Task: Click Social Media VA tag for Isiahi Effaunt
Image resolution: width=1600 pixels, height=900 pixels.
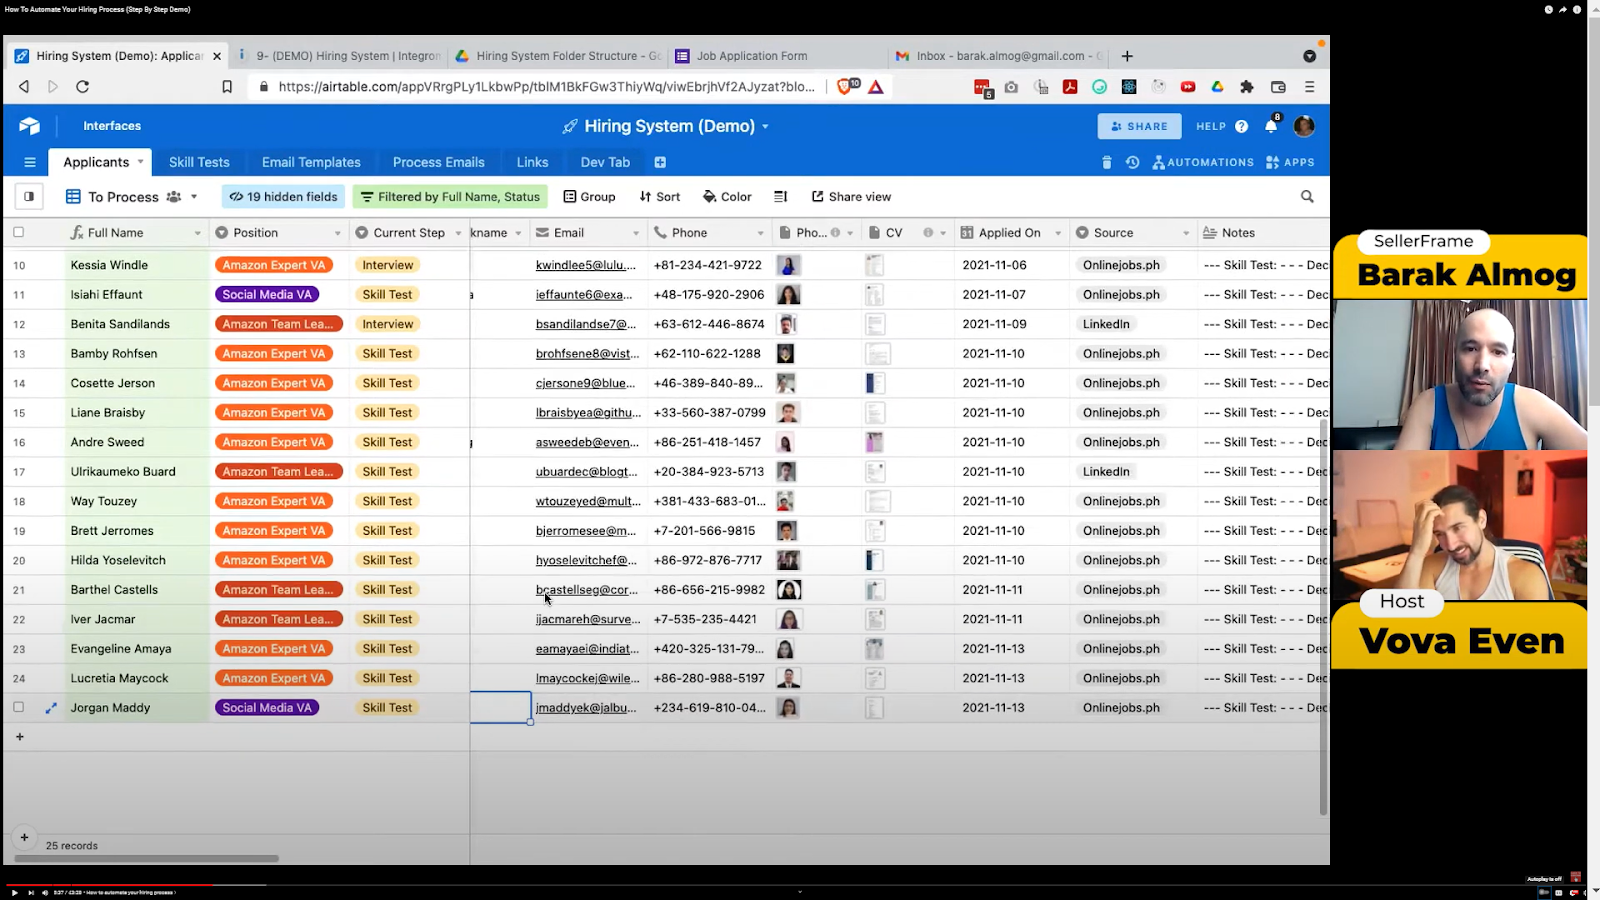Action: (267, 295)
